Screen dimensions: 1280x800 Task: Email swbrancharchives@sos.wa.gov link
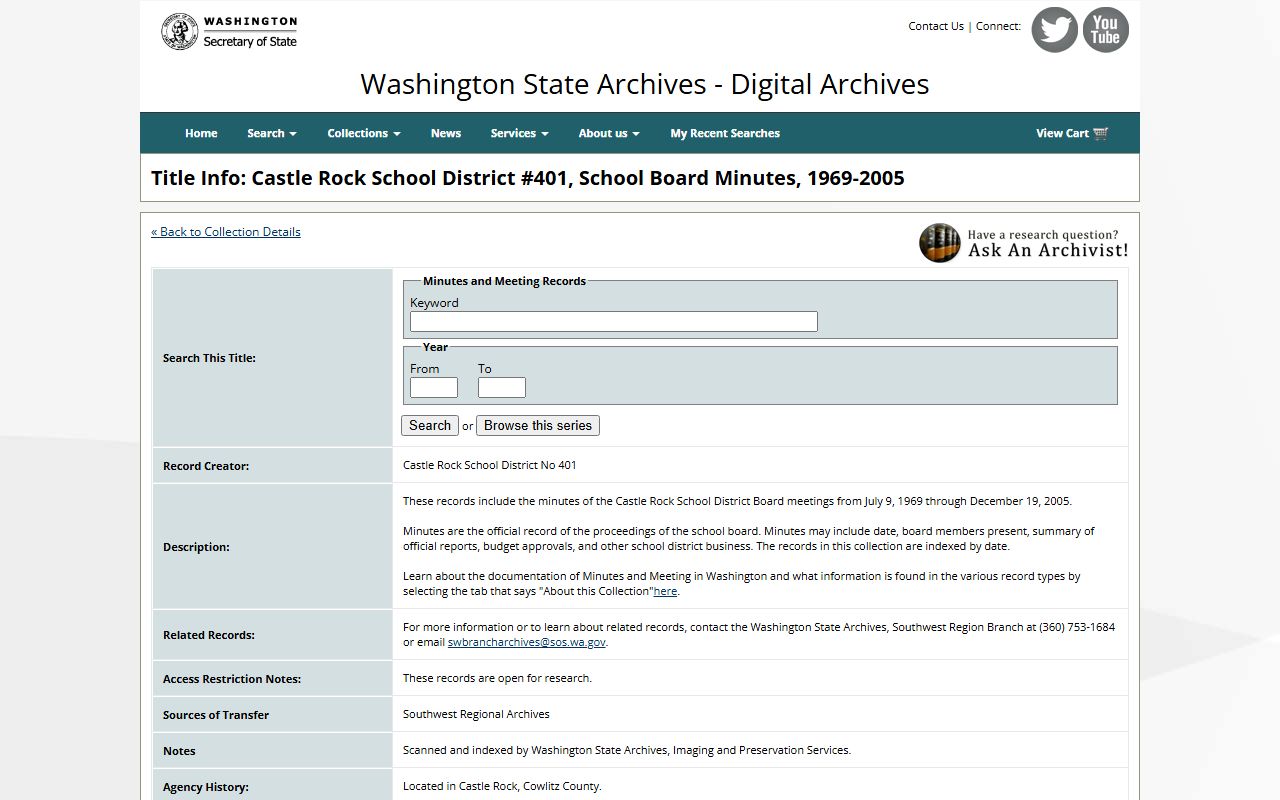click(x=527, y=642)
